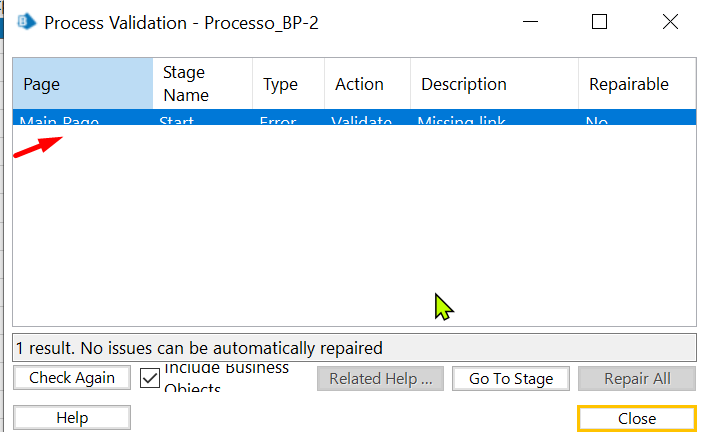Screen dimensions: 704x432
Task: Close the window using the title bar X
Action: pyautogui.click(x=670, y=22)
